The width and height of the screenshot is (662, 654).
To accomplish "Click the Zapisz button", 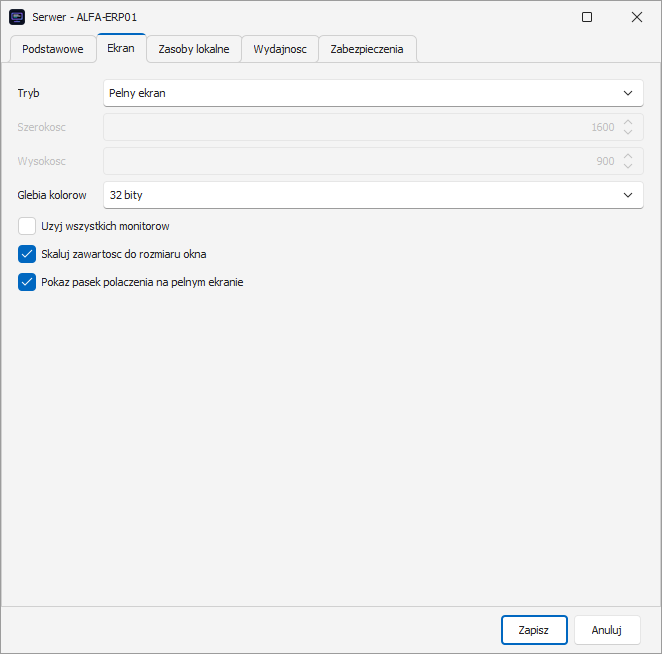I will coord(534,630).
